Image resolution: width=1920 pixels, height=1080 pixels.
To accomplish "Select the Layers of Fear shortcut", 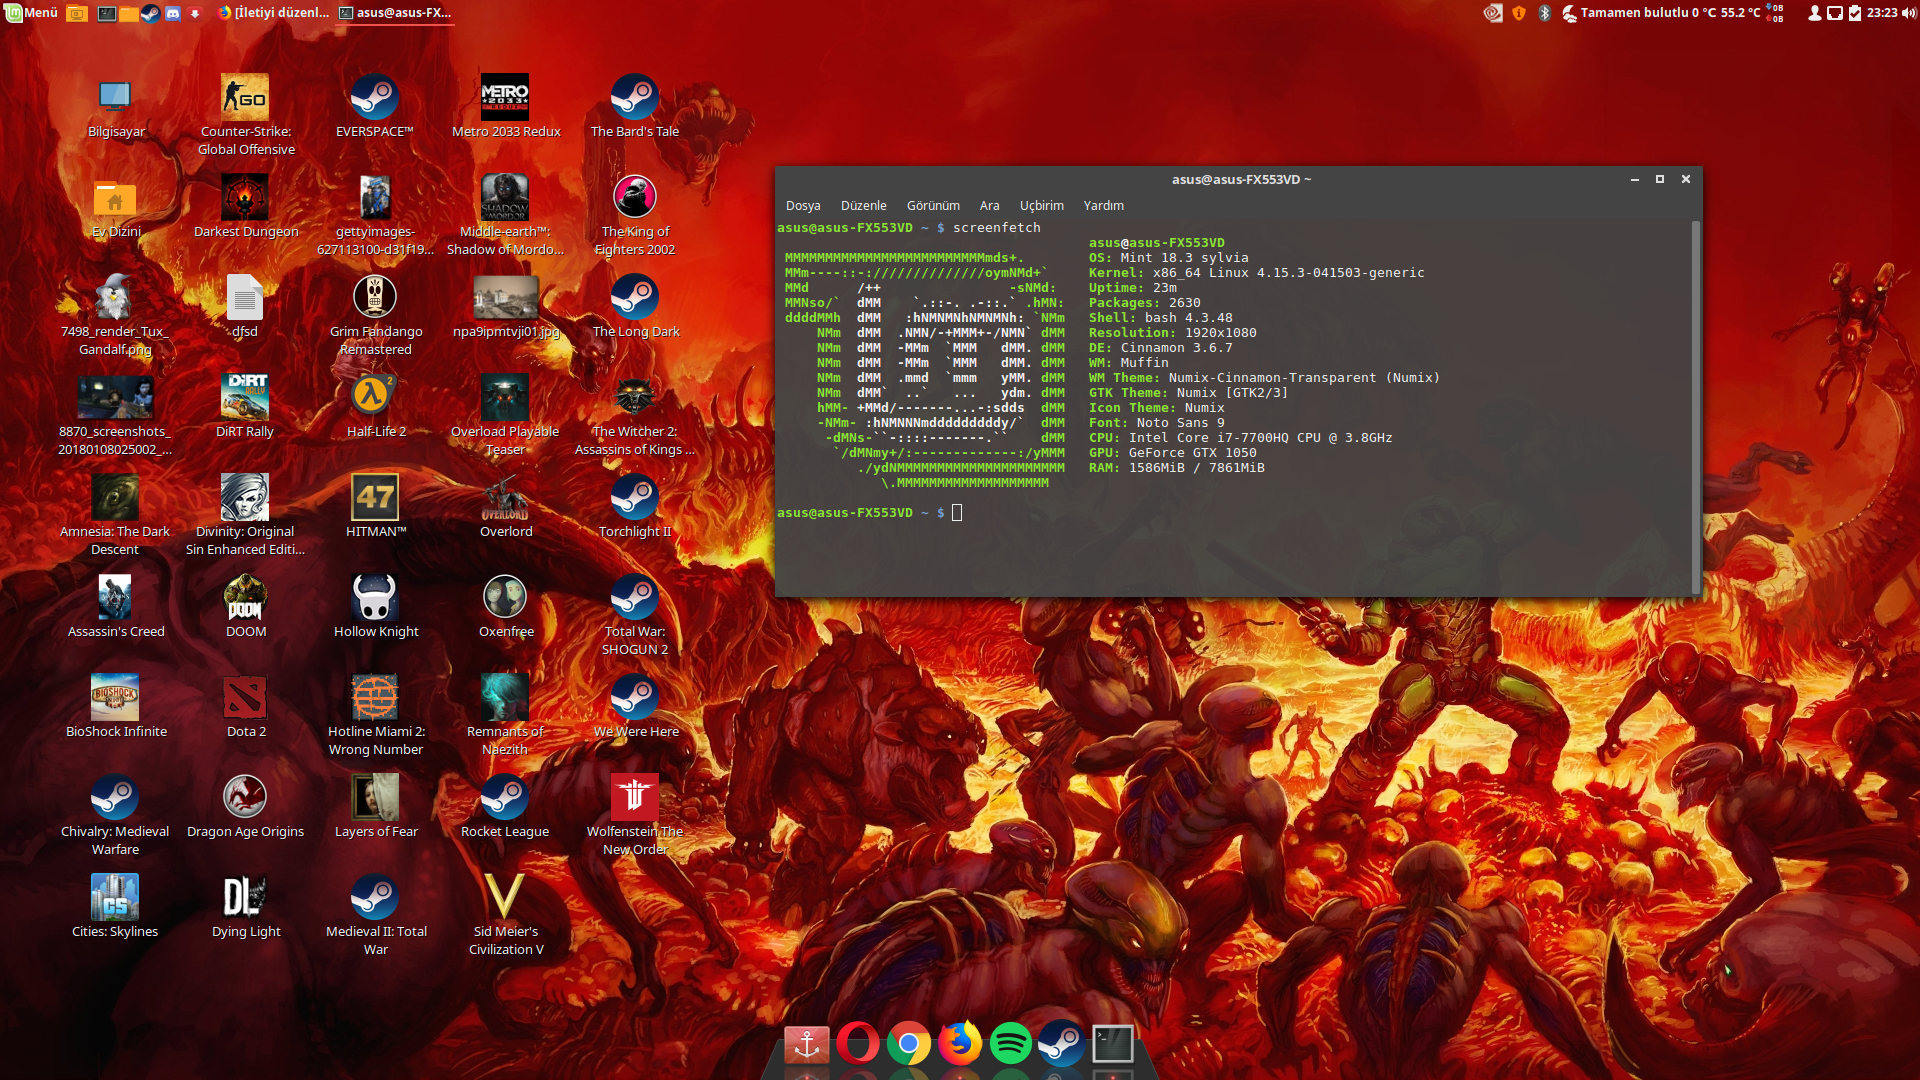I will [375, 807].
